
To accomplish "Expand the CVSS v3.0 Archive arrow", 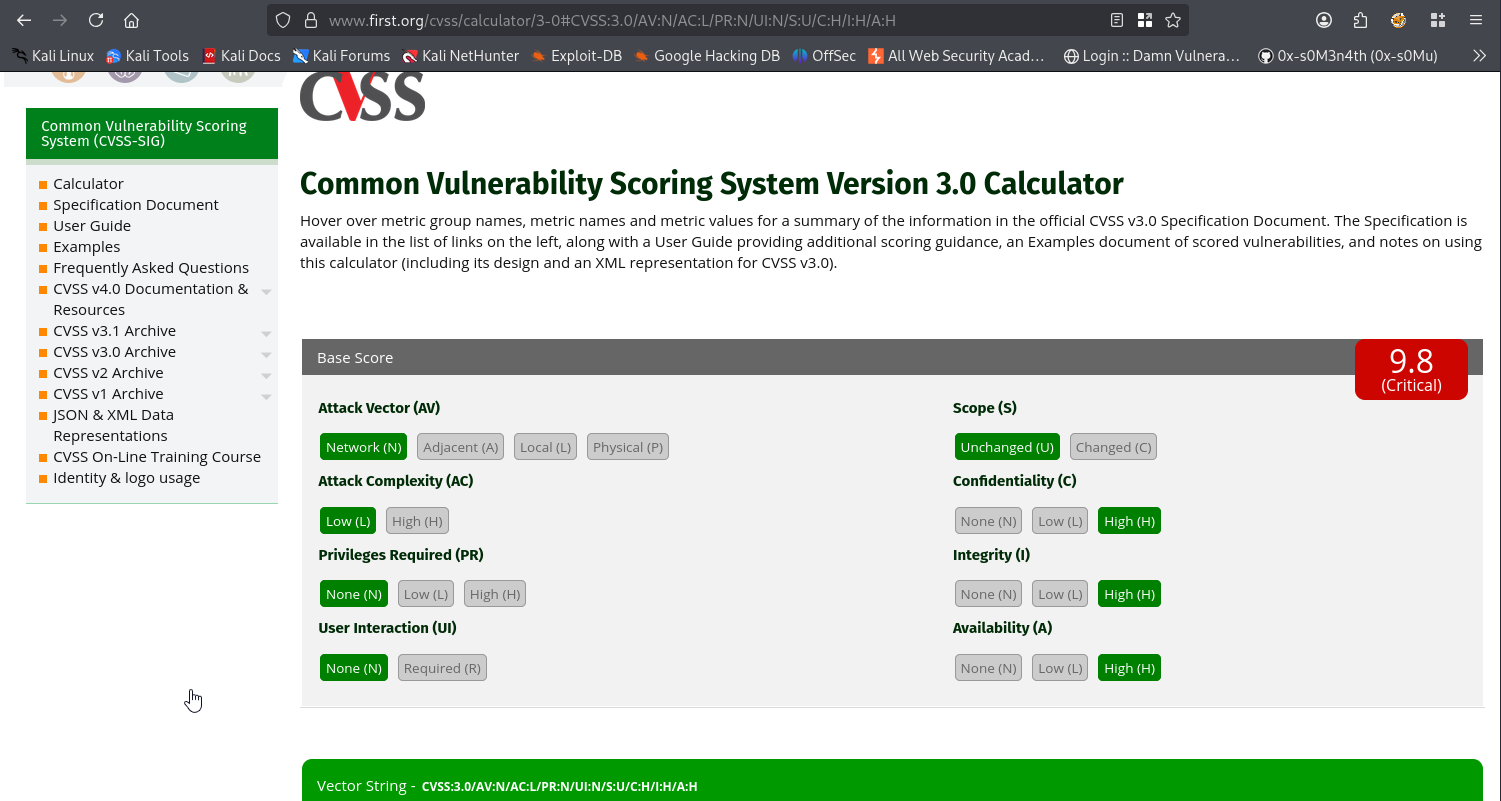I will 266,354.
